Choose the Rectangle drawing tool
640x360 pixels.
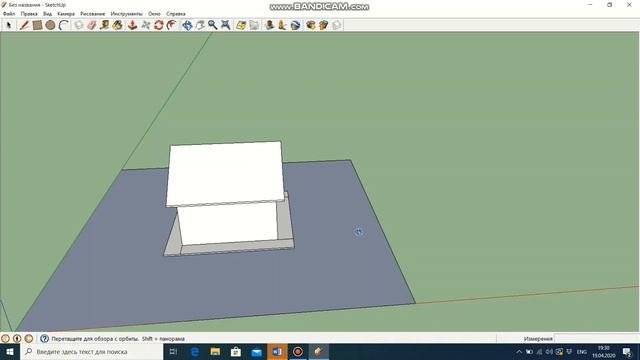pos(37,25)
